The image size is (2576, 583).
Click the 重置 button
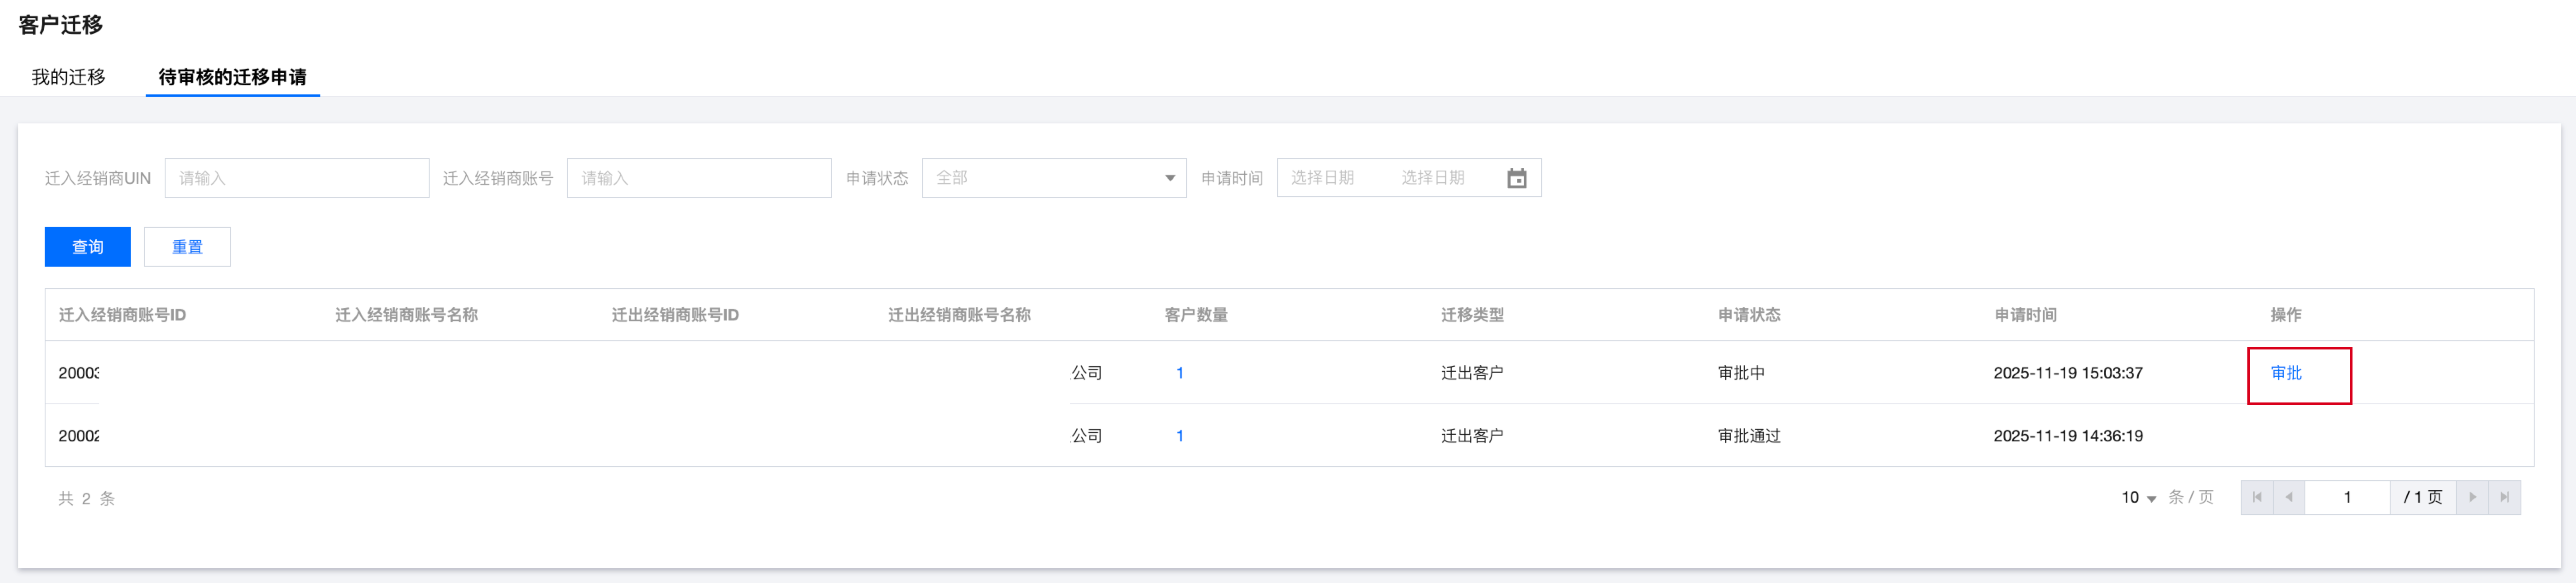coord(187,247)
